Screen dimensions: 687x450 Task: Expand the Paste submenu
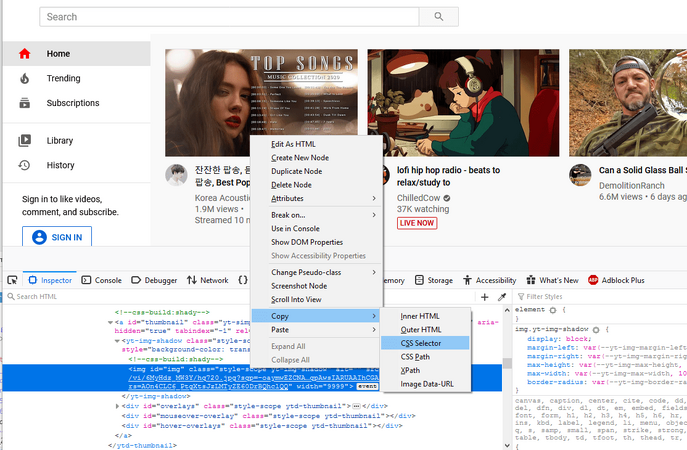coord(316,330)
